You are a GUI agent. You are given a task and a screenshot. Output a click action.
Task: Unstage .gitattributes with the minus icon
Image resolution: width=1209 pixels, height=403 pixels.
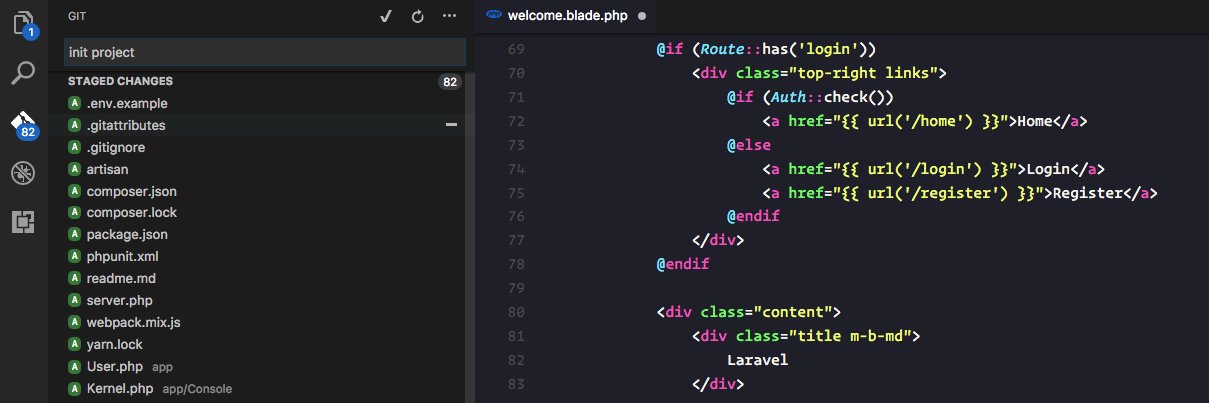[x=451, y=125]
